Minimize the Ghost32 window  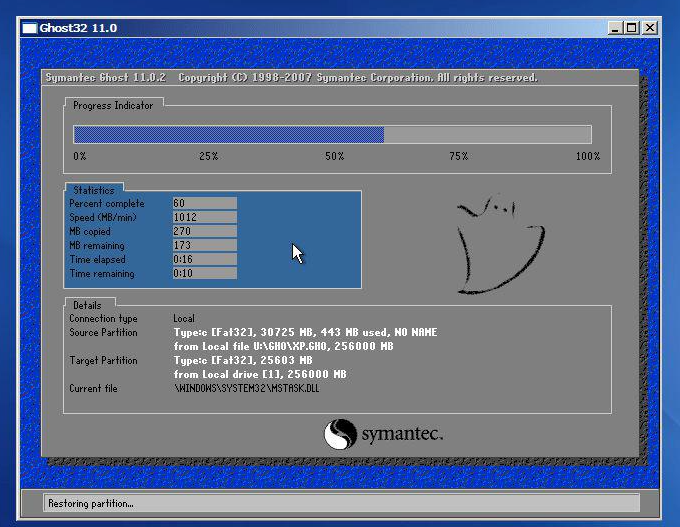615,28
